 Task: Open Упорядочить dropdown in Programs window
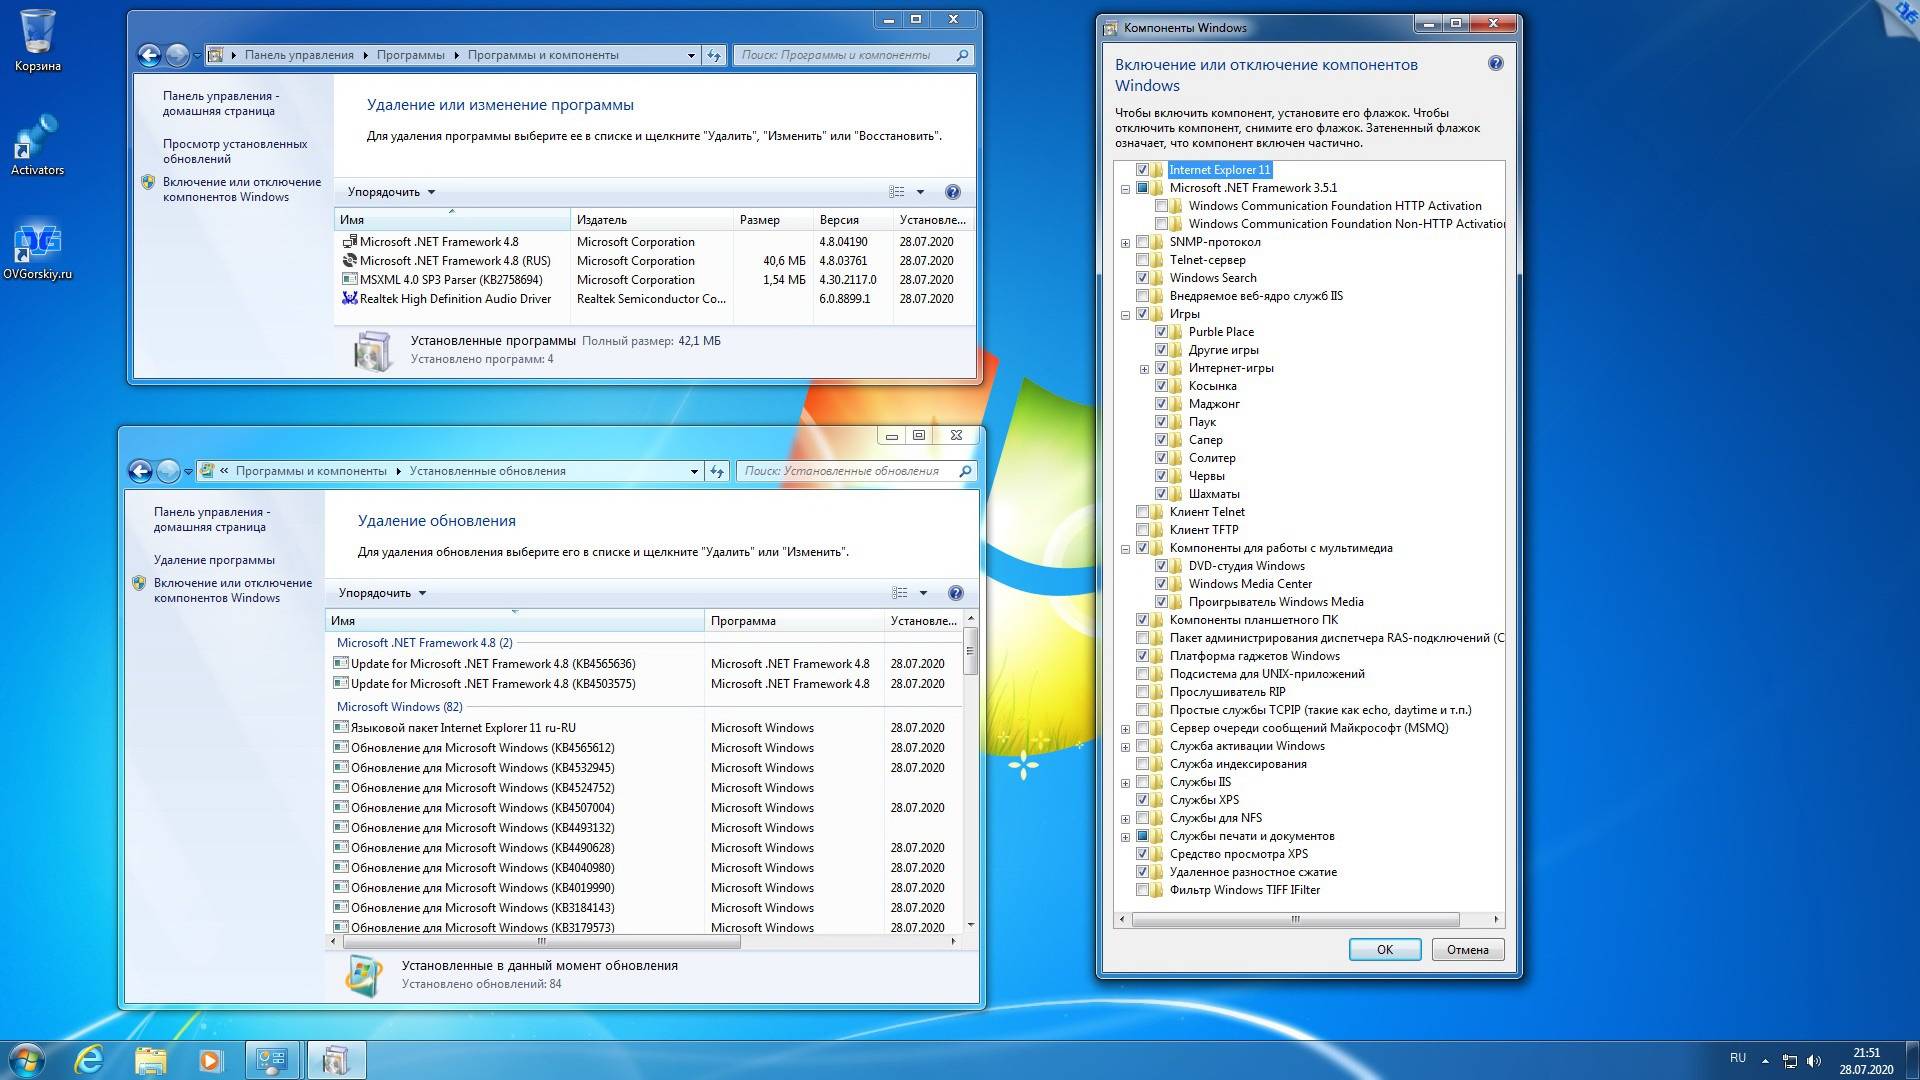tap(391, 192)
